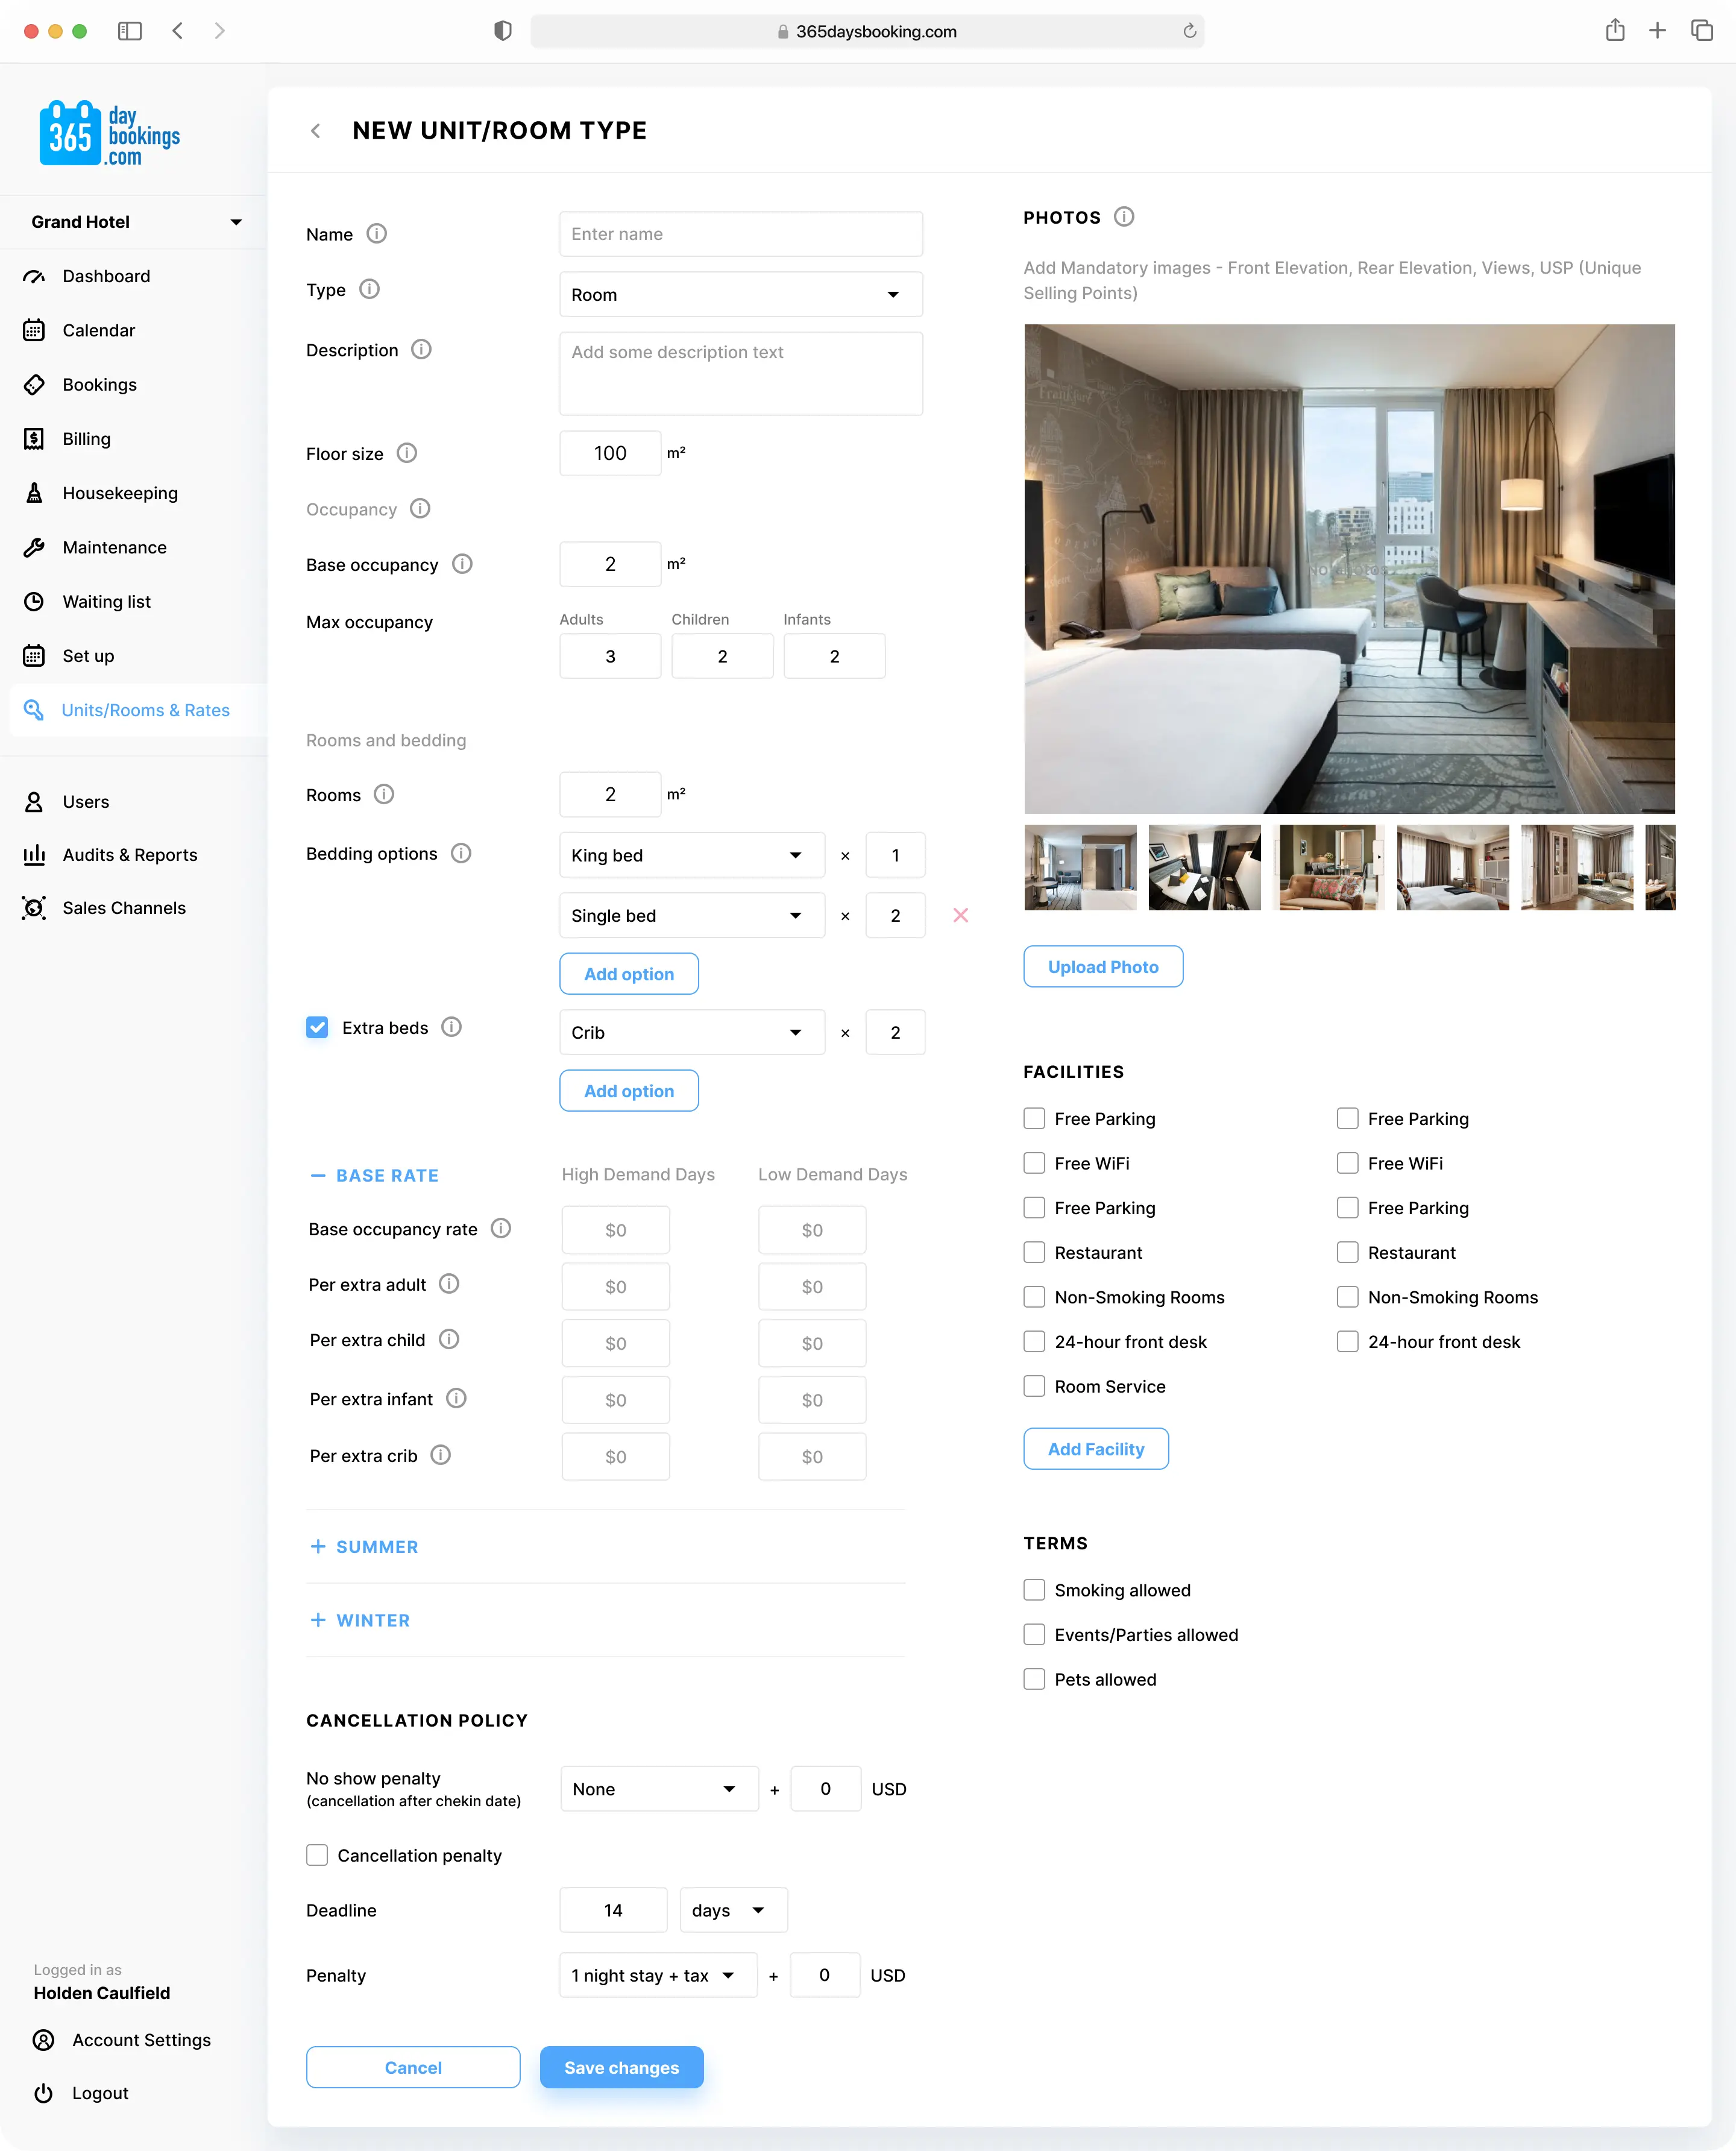Click Add option under Bedding options
Screen dimensions: 1736x2151
click(x=628, y=974)
